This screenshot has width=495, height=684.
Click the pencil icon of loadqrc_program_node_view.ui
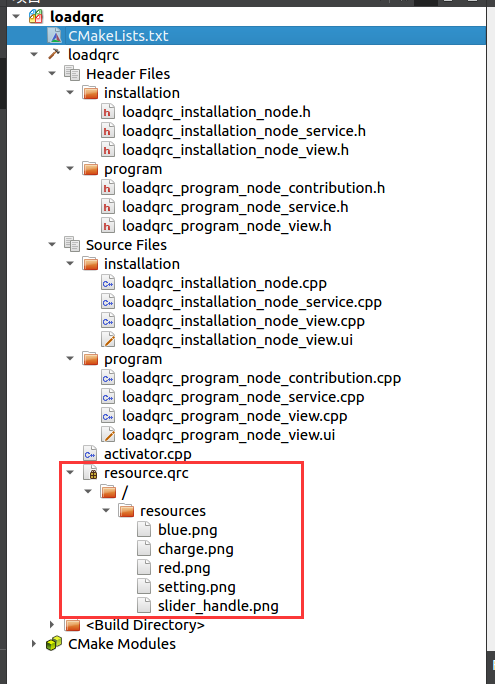click(108, 435)
